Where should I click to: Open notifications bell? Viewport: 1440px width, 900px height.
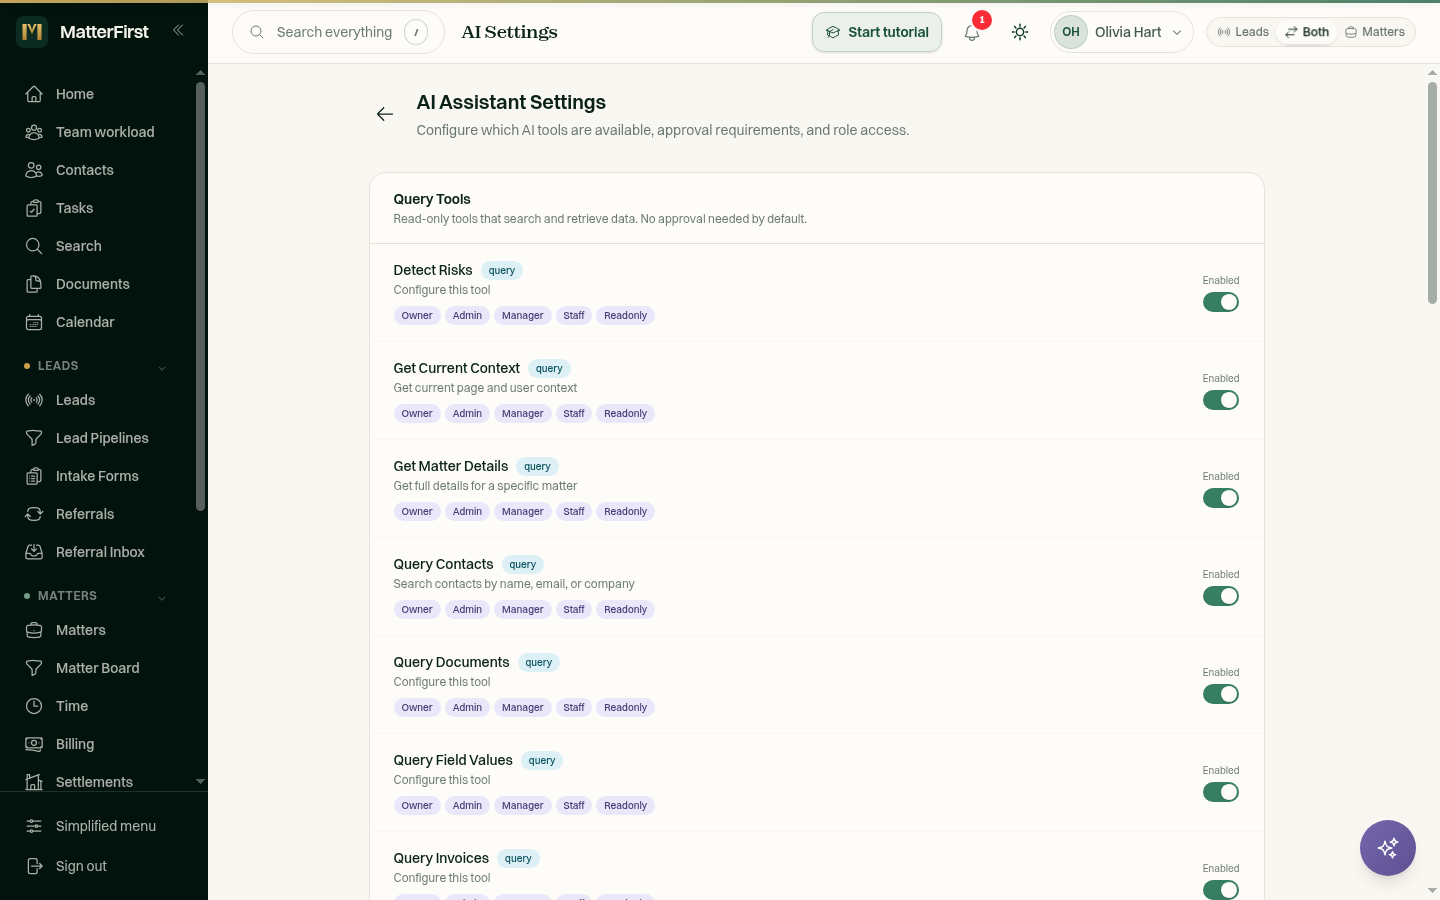tap(972, 32)
